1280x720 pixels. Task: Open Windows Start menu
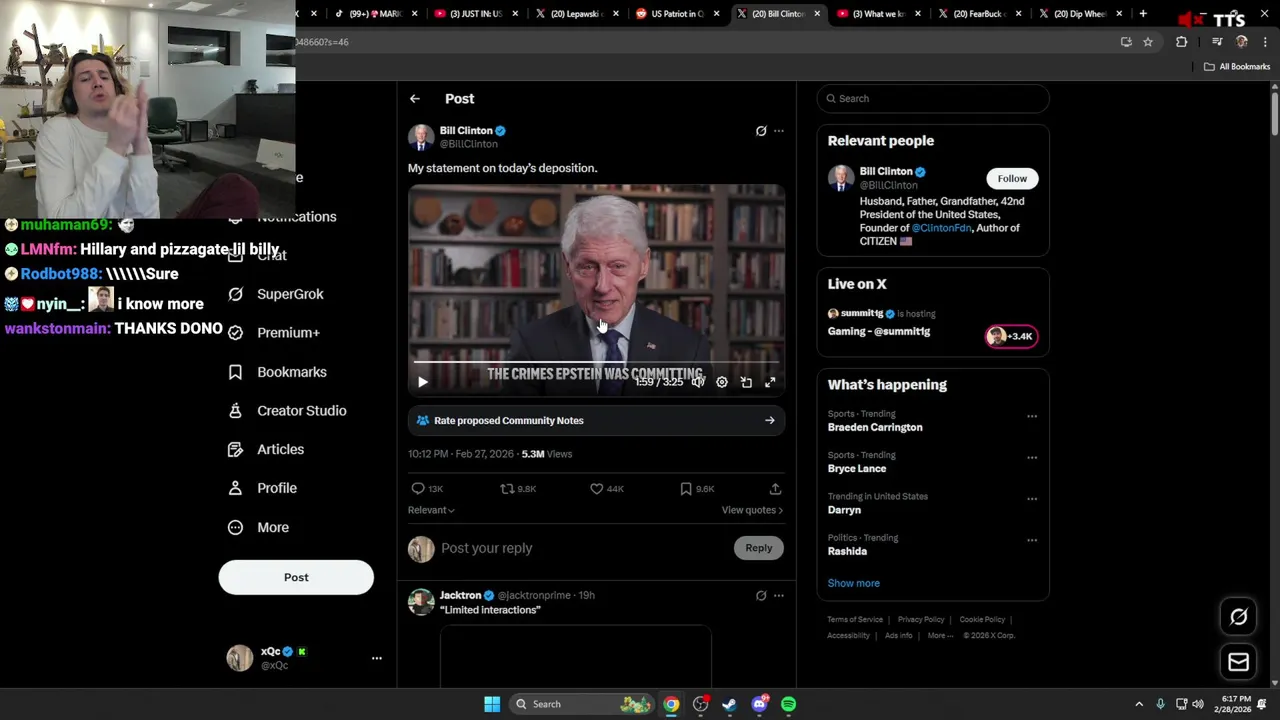[492, 704]
